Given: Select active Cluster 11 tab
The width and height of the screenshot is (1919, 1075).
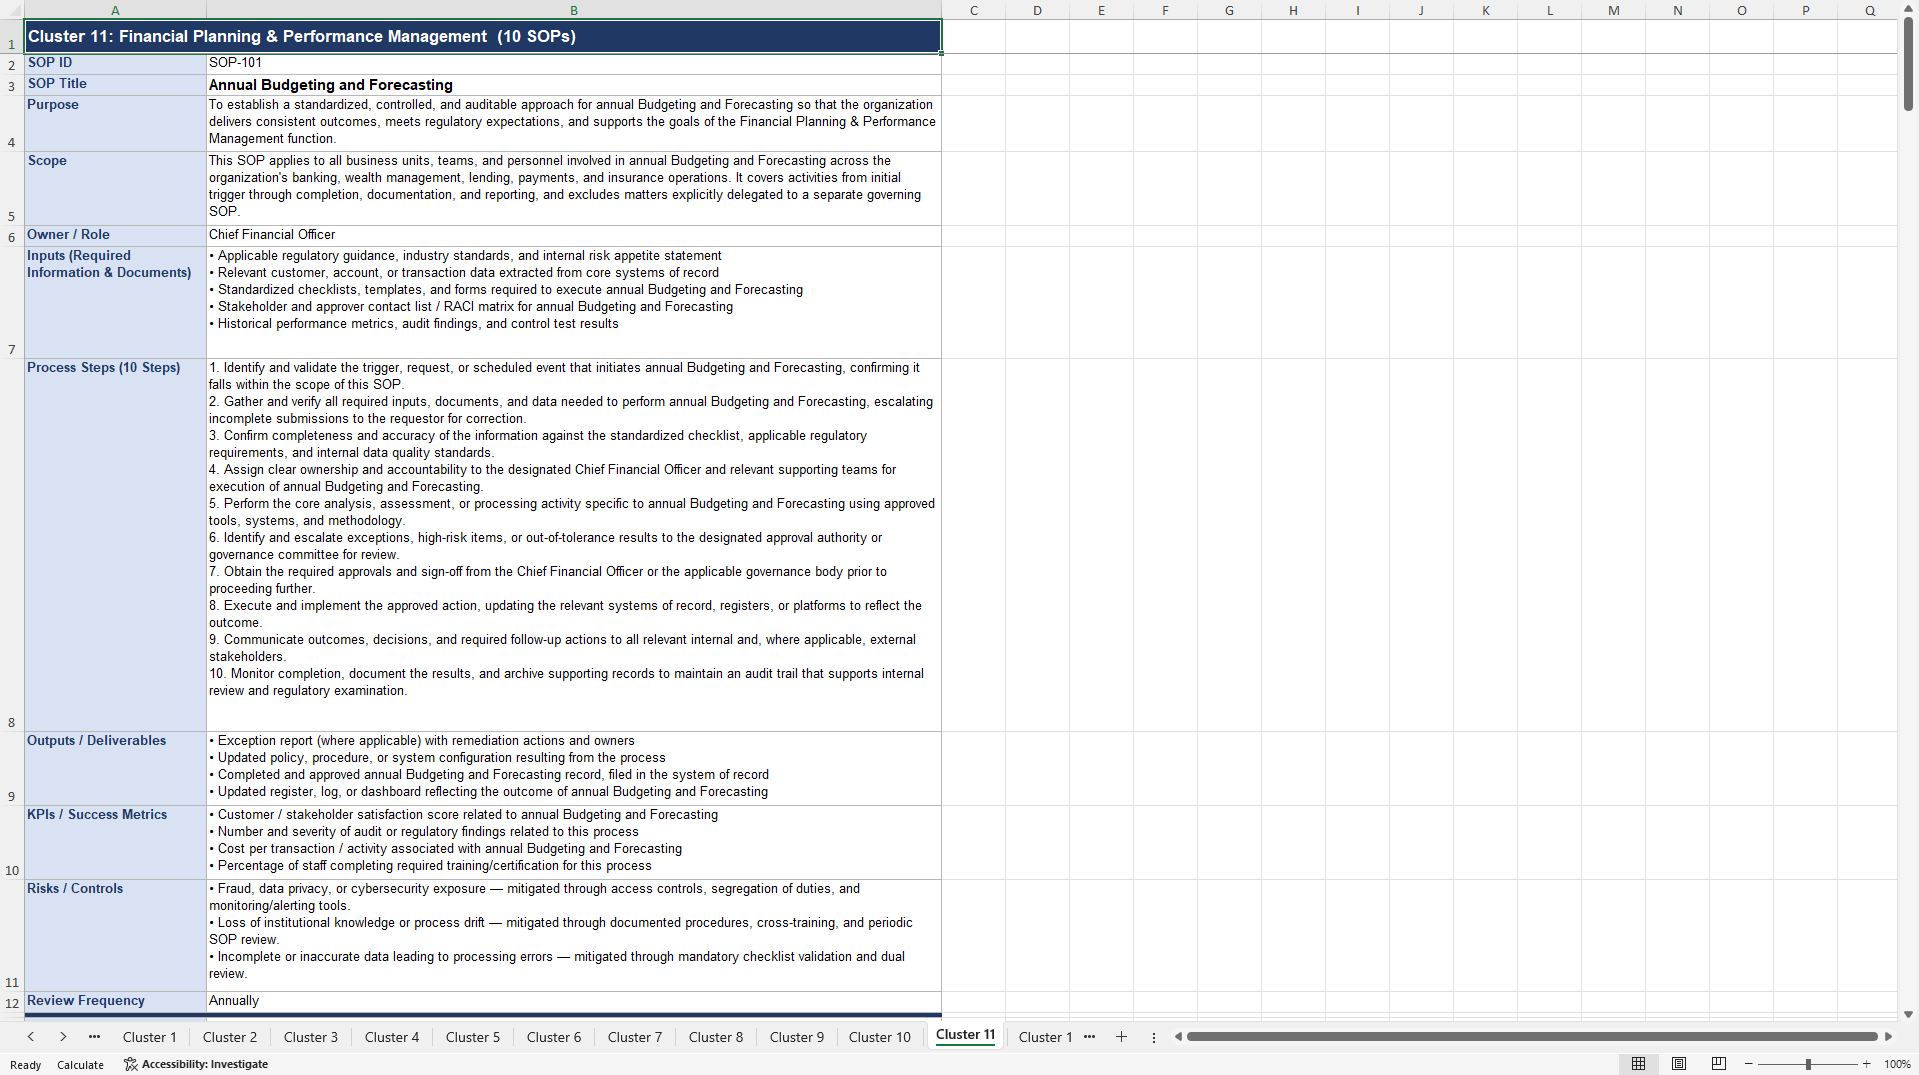Looking at the screenshot, I should tap(966, 1035).
